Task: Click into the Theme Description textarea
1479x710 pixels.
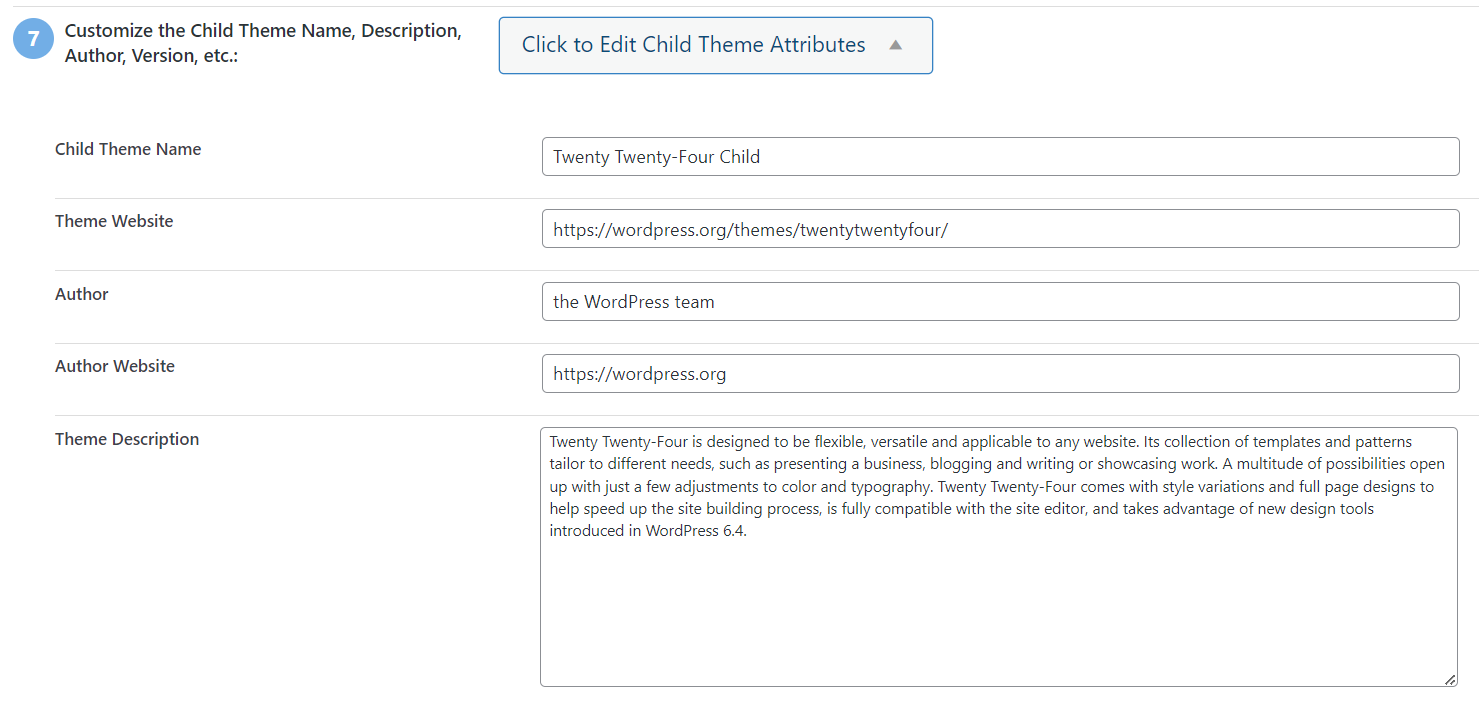Action: point(999,555)
